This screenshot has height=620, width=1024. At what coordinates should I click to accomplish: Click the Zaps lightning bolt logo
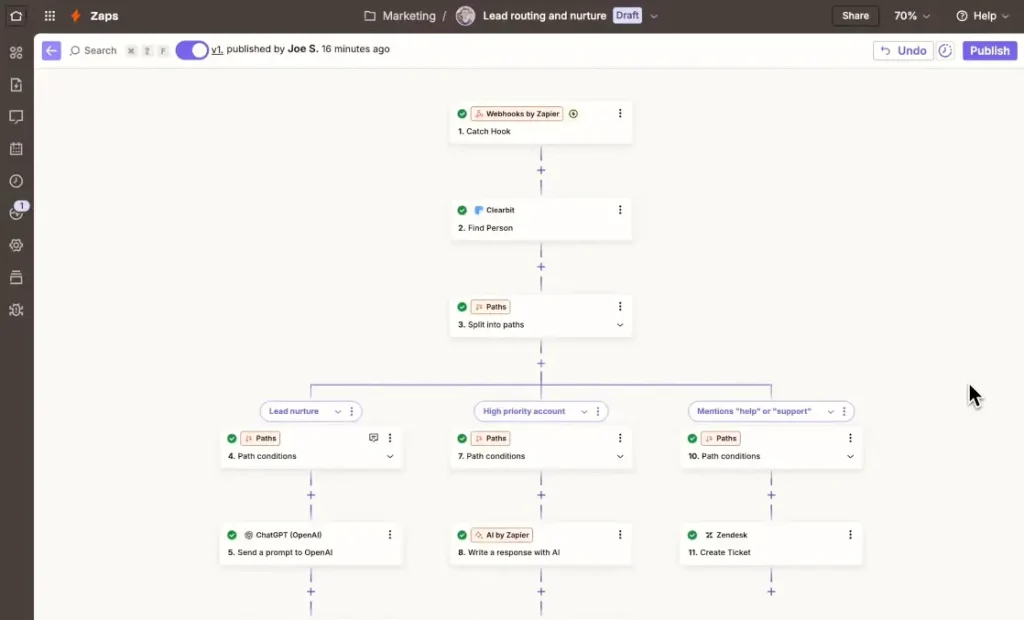[x=76, y=16]
